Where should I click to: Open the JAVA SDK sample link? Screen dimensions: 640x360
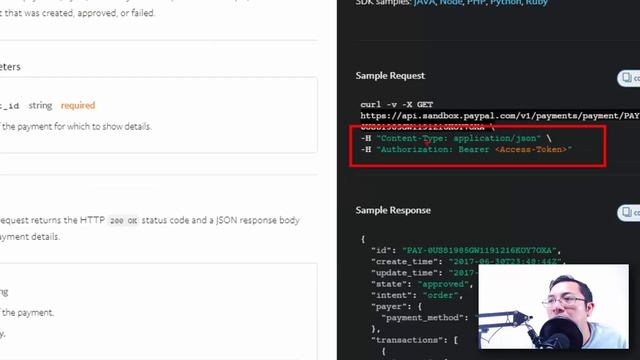424,2
